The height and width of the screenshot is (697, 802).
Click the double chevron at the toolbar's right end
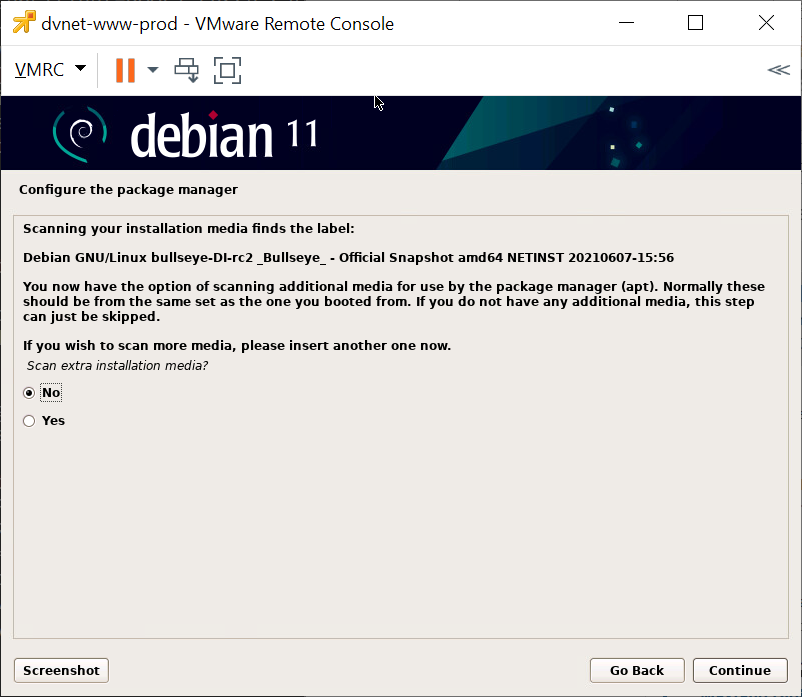[x=777, y=70]
